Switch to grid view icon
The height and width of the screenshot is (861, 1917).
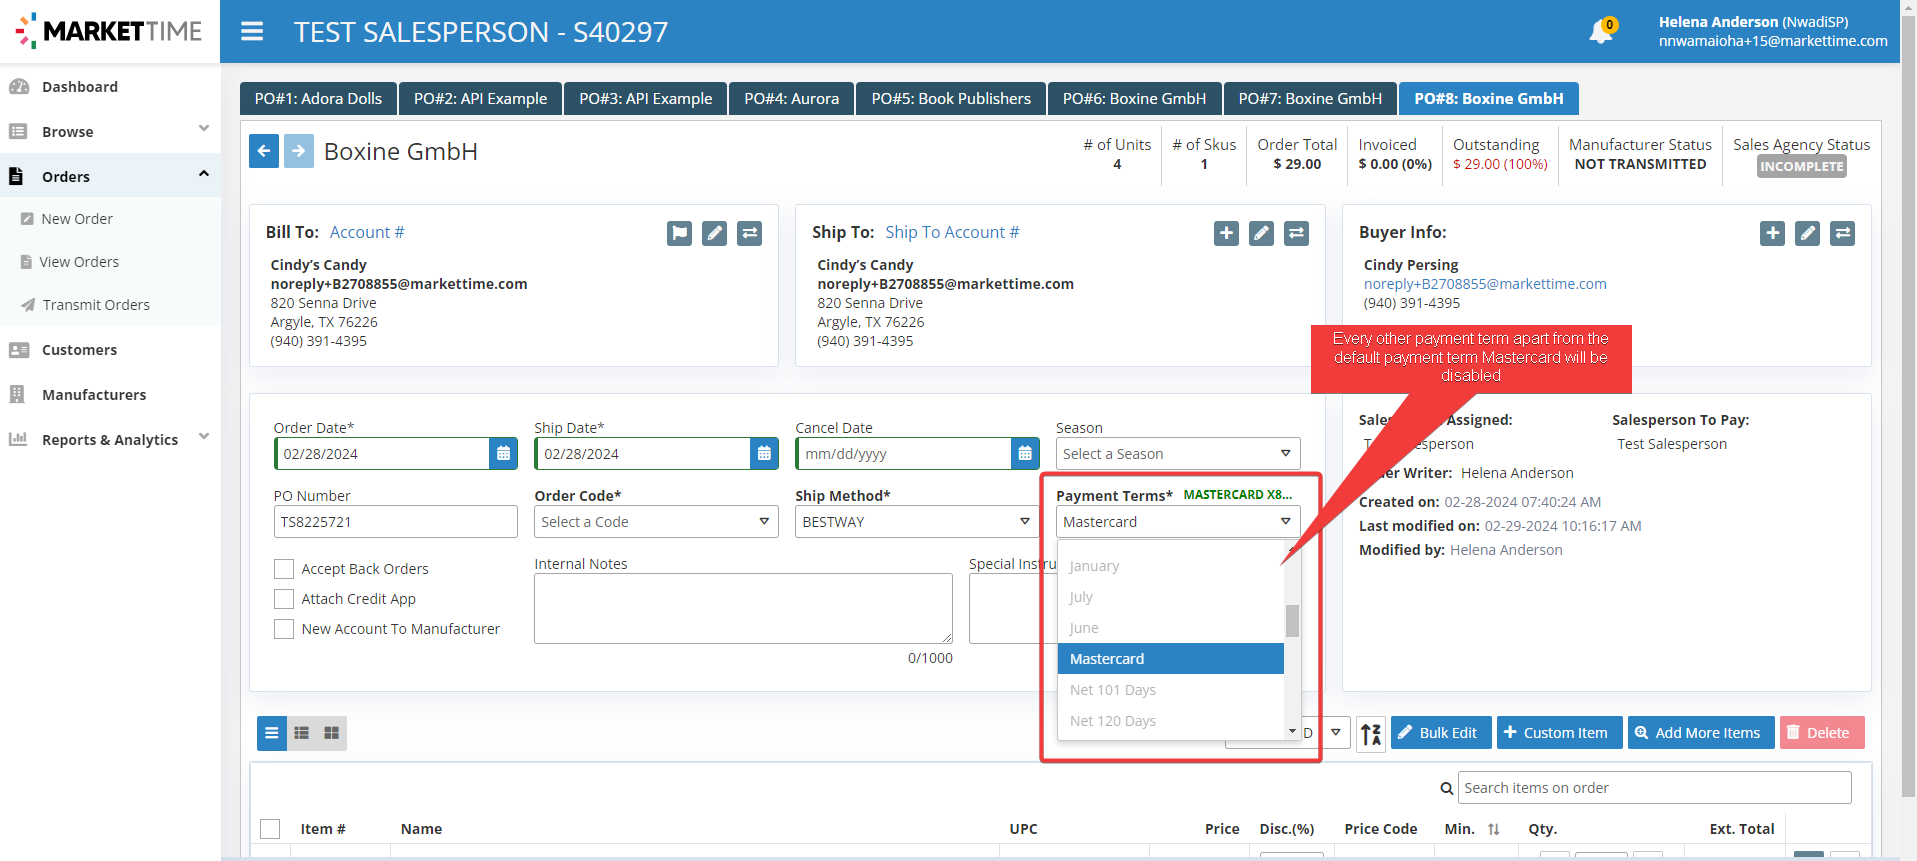pos(332,733)
